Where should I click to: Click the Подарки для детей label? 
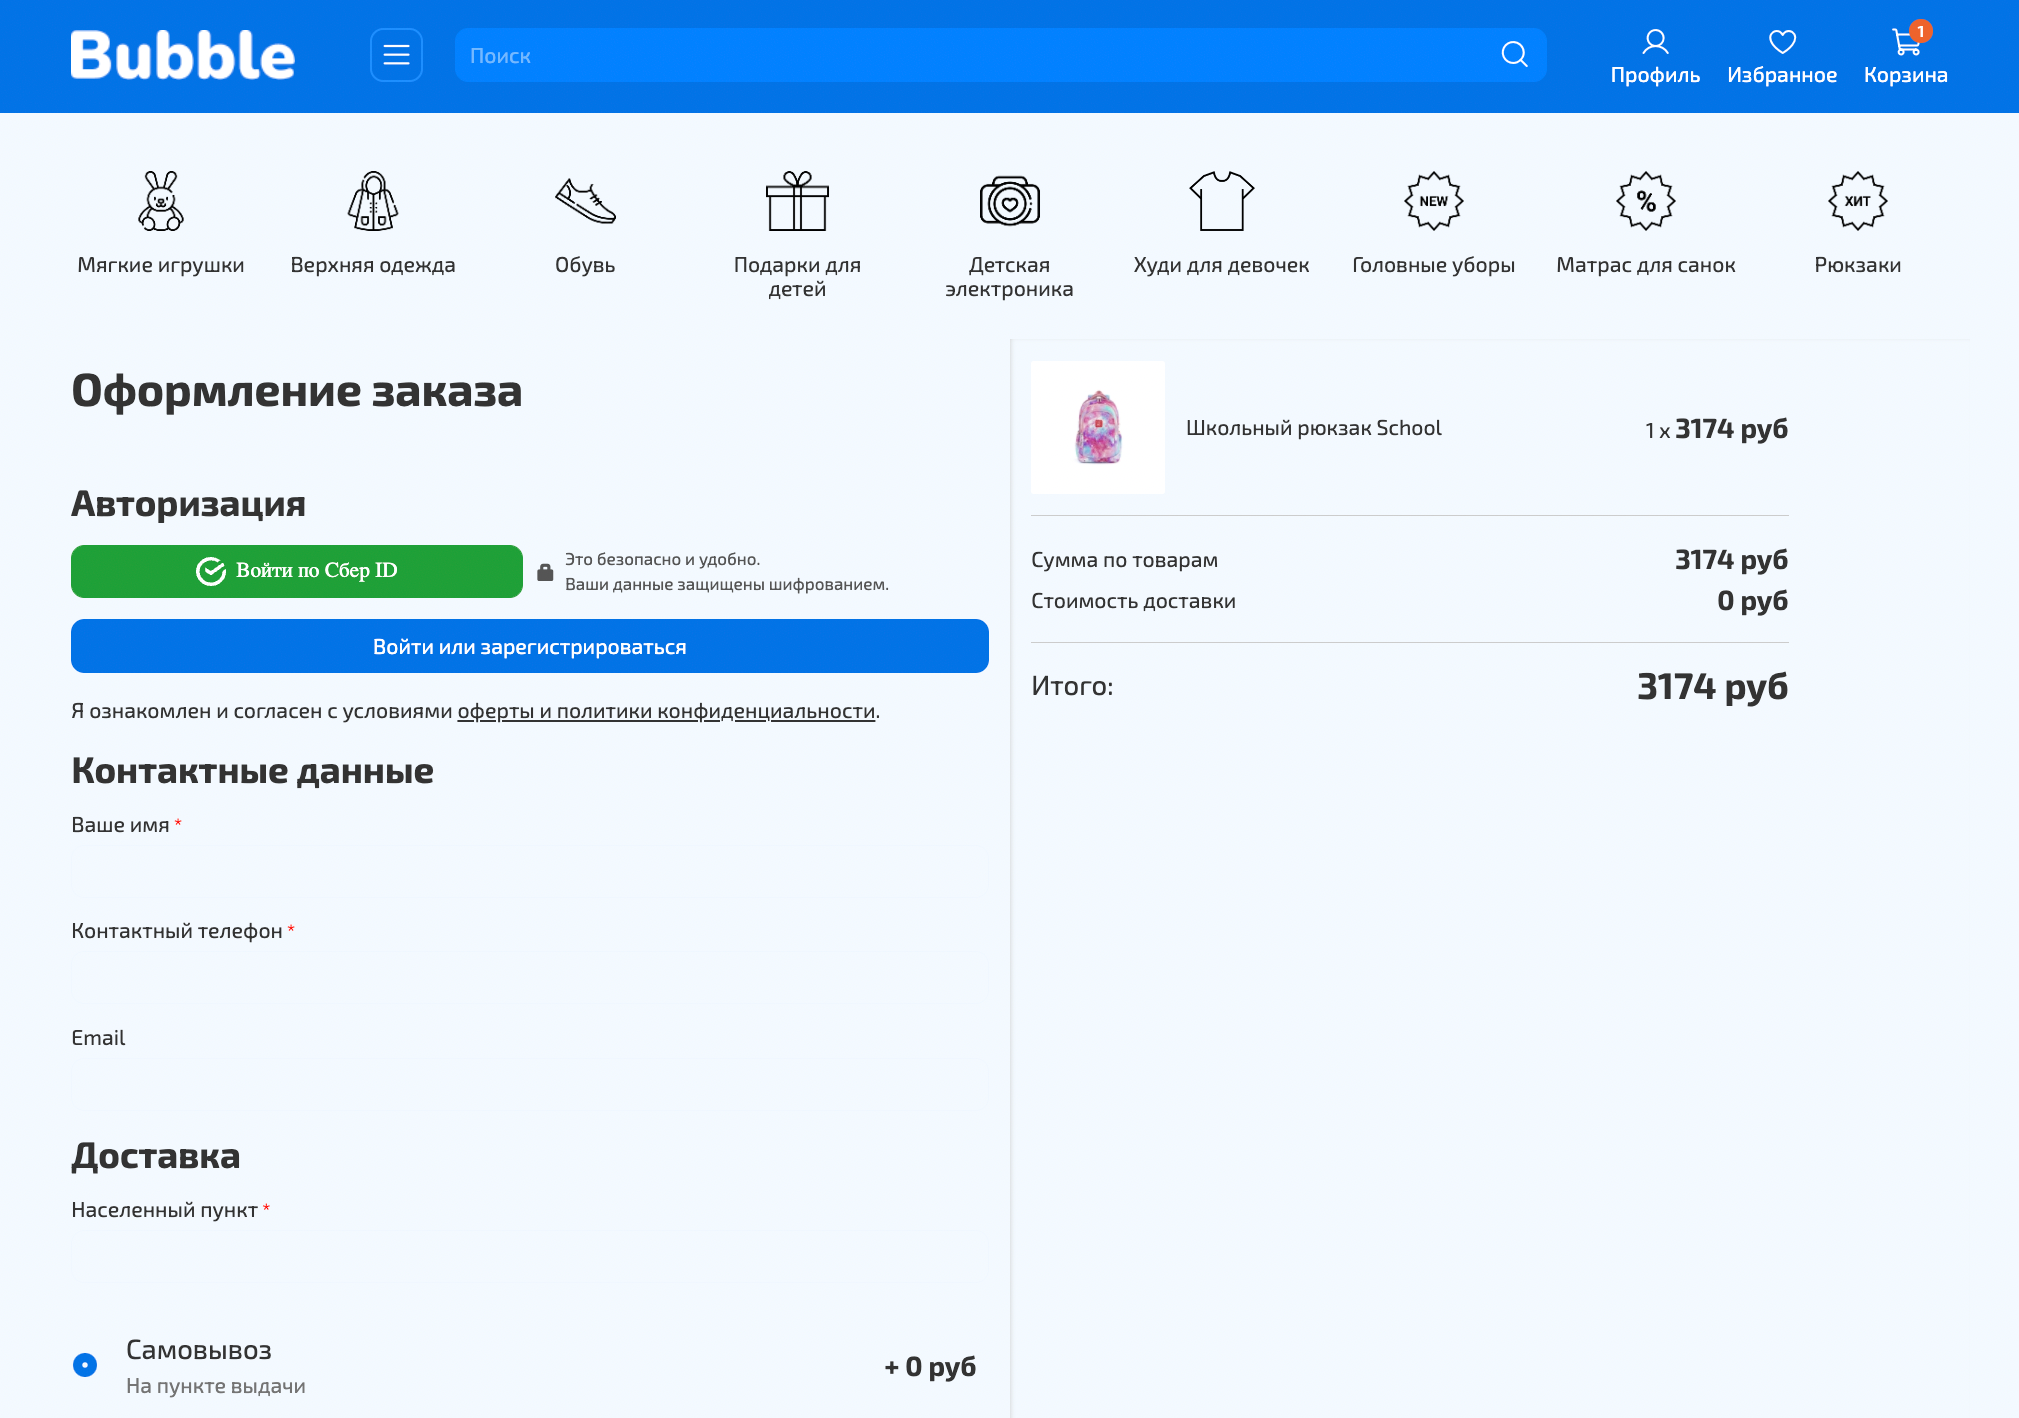point(797,277)
